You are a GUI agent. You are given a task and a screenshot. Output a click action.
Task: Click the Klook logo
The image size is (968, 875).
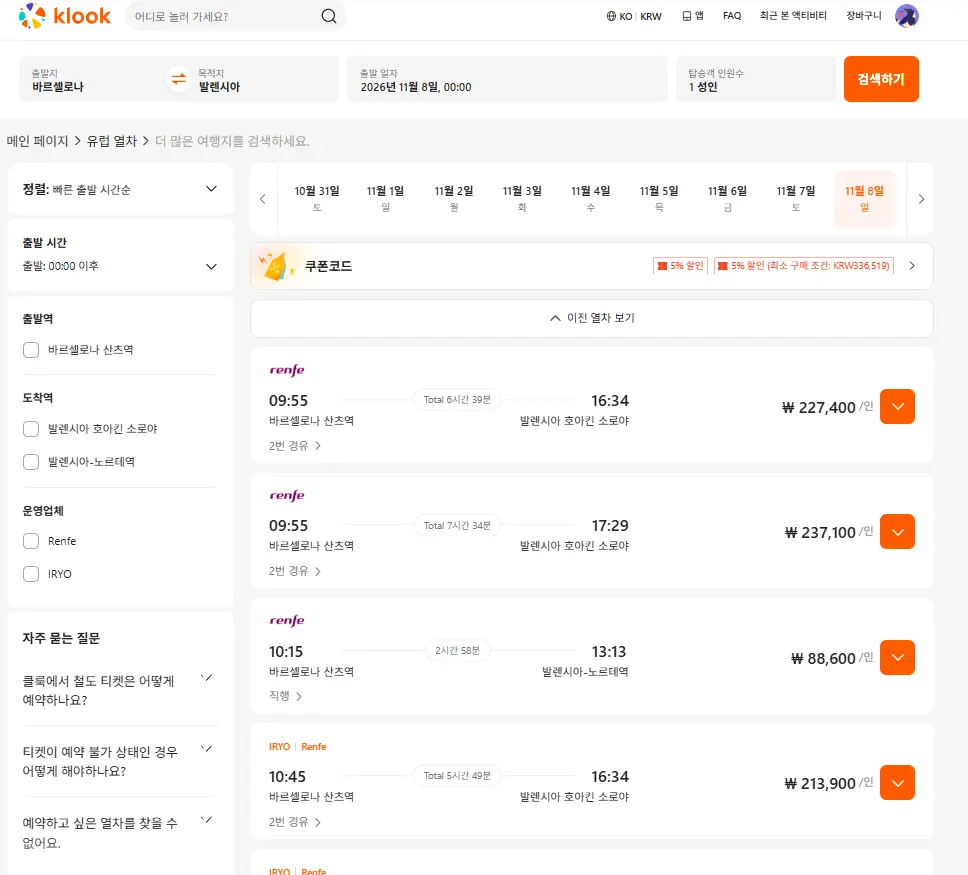tap(65, 16)
